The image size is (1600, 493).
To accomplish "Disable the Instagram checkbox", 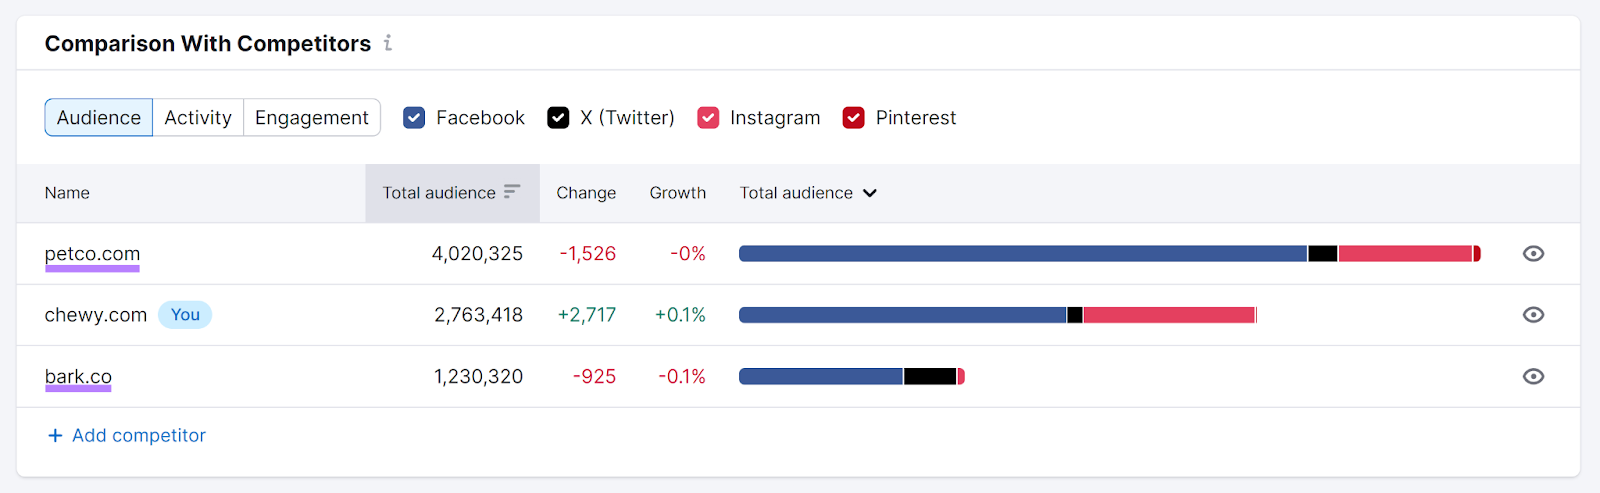I will click(708, 118).
